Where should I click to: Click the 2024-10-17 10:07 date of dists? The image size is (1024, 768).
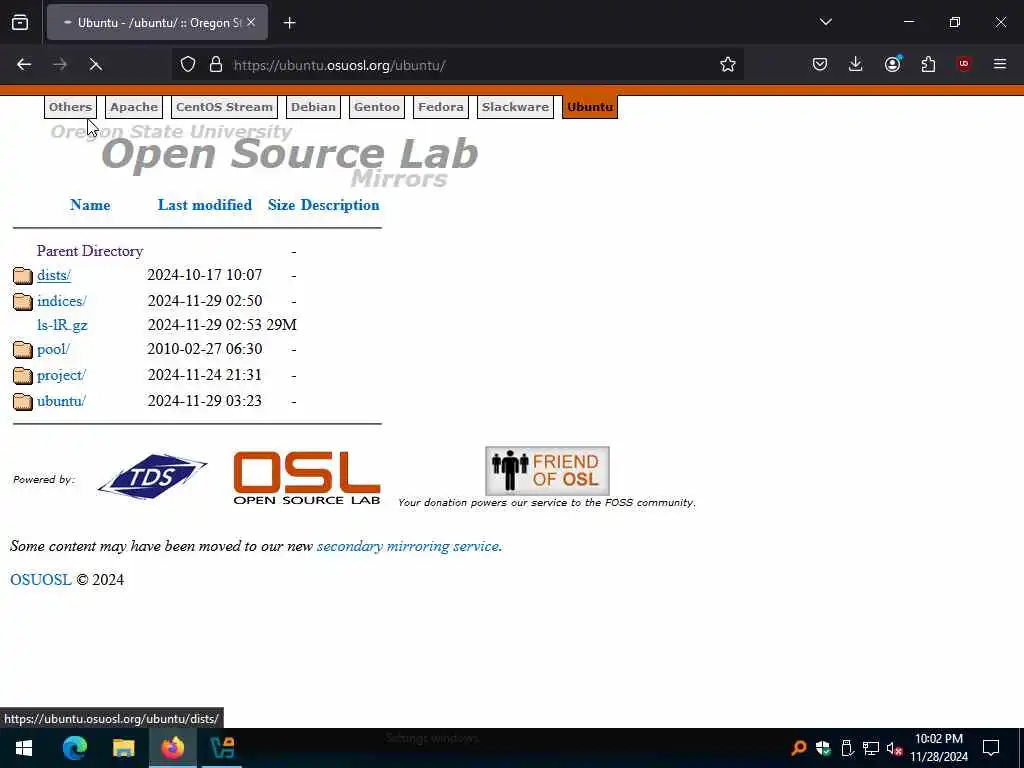pos(204,275)
